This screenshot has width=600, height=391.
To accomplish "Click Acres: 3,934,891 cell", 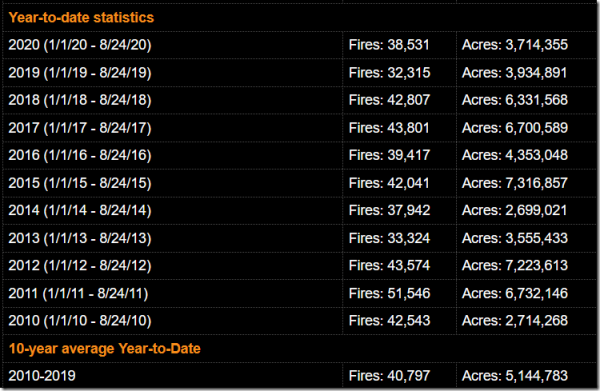I will [x=514, y=73].
